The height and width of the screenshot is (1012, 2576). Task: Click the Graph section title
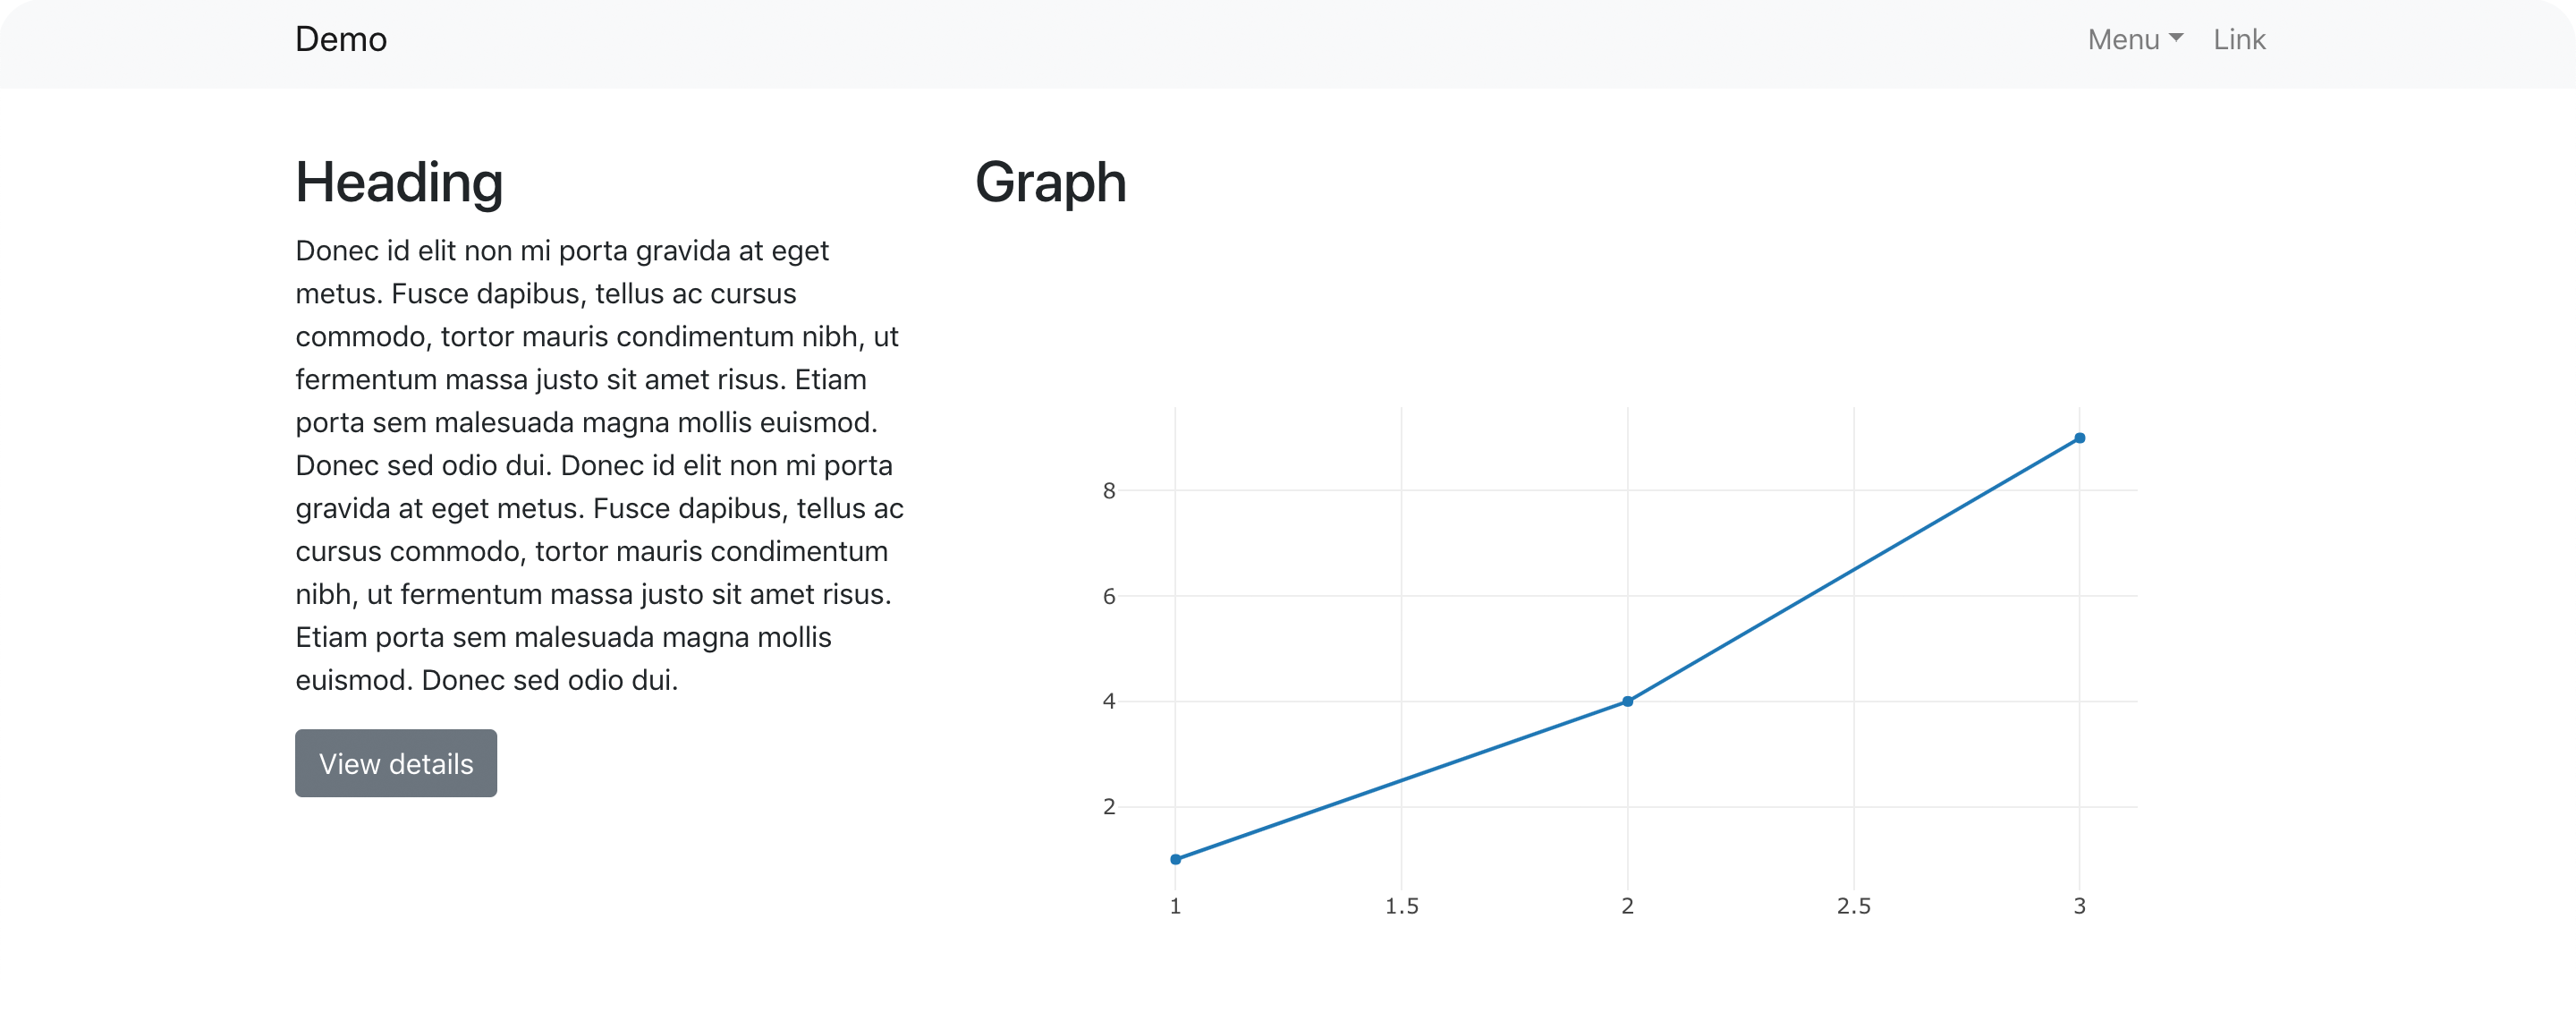(1051, 183)
